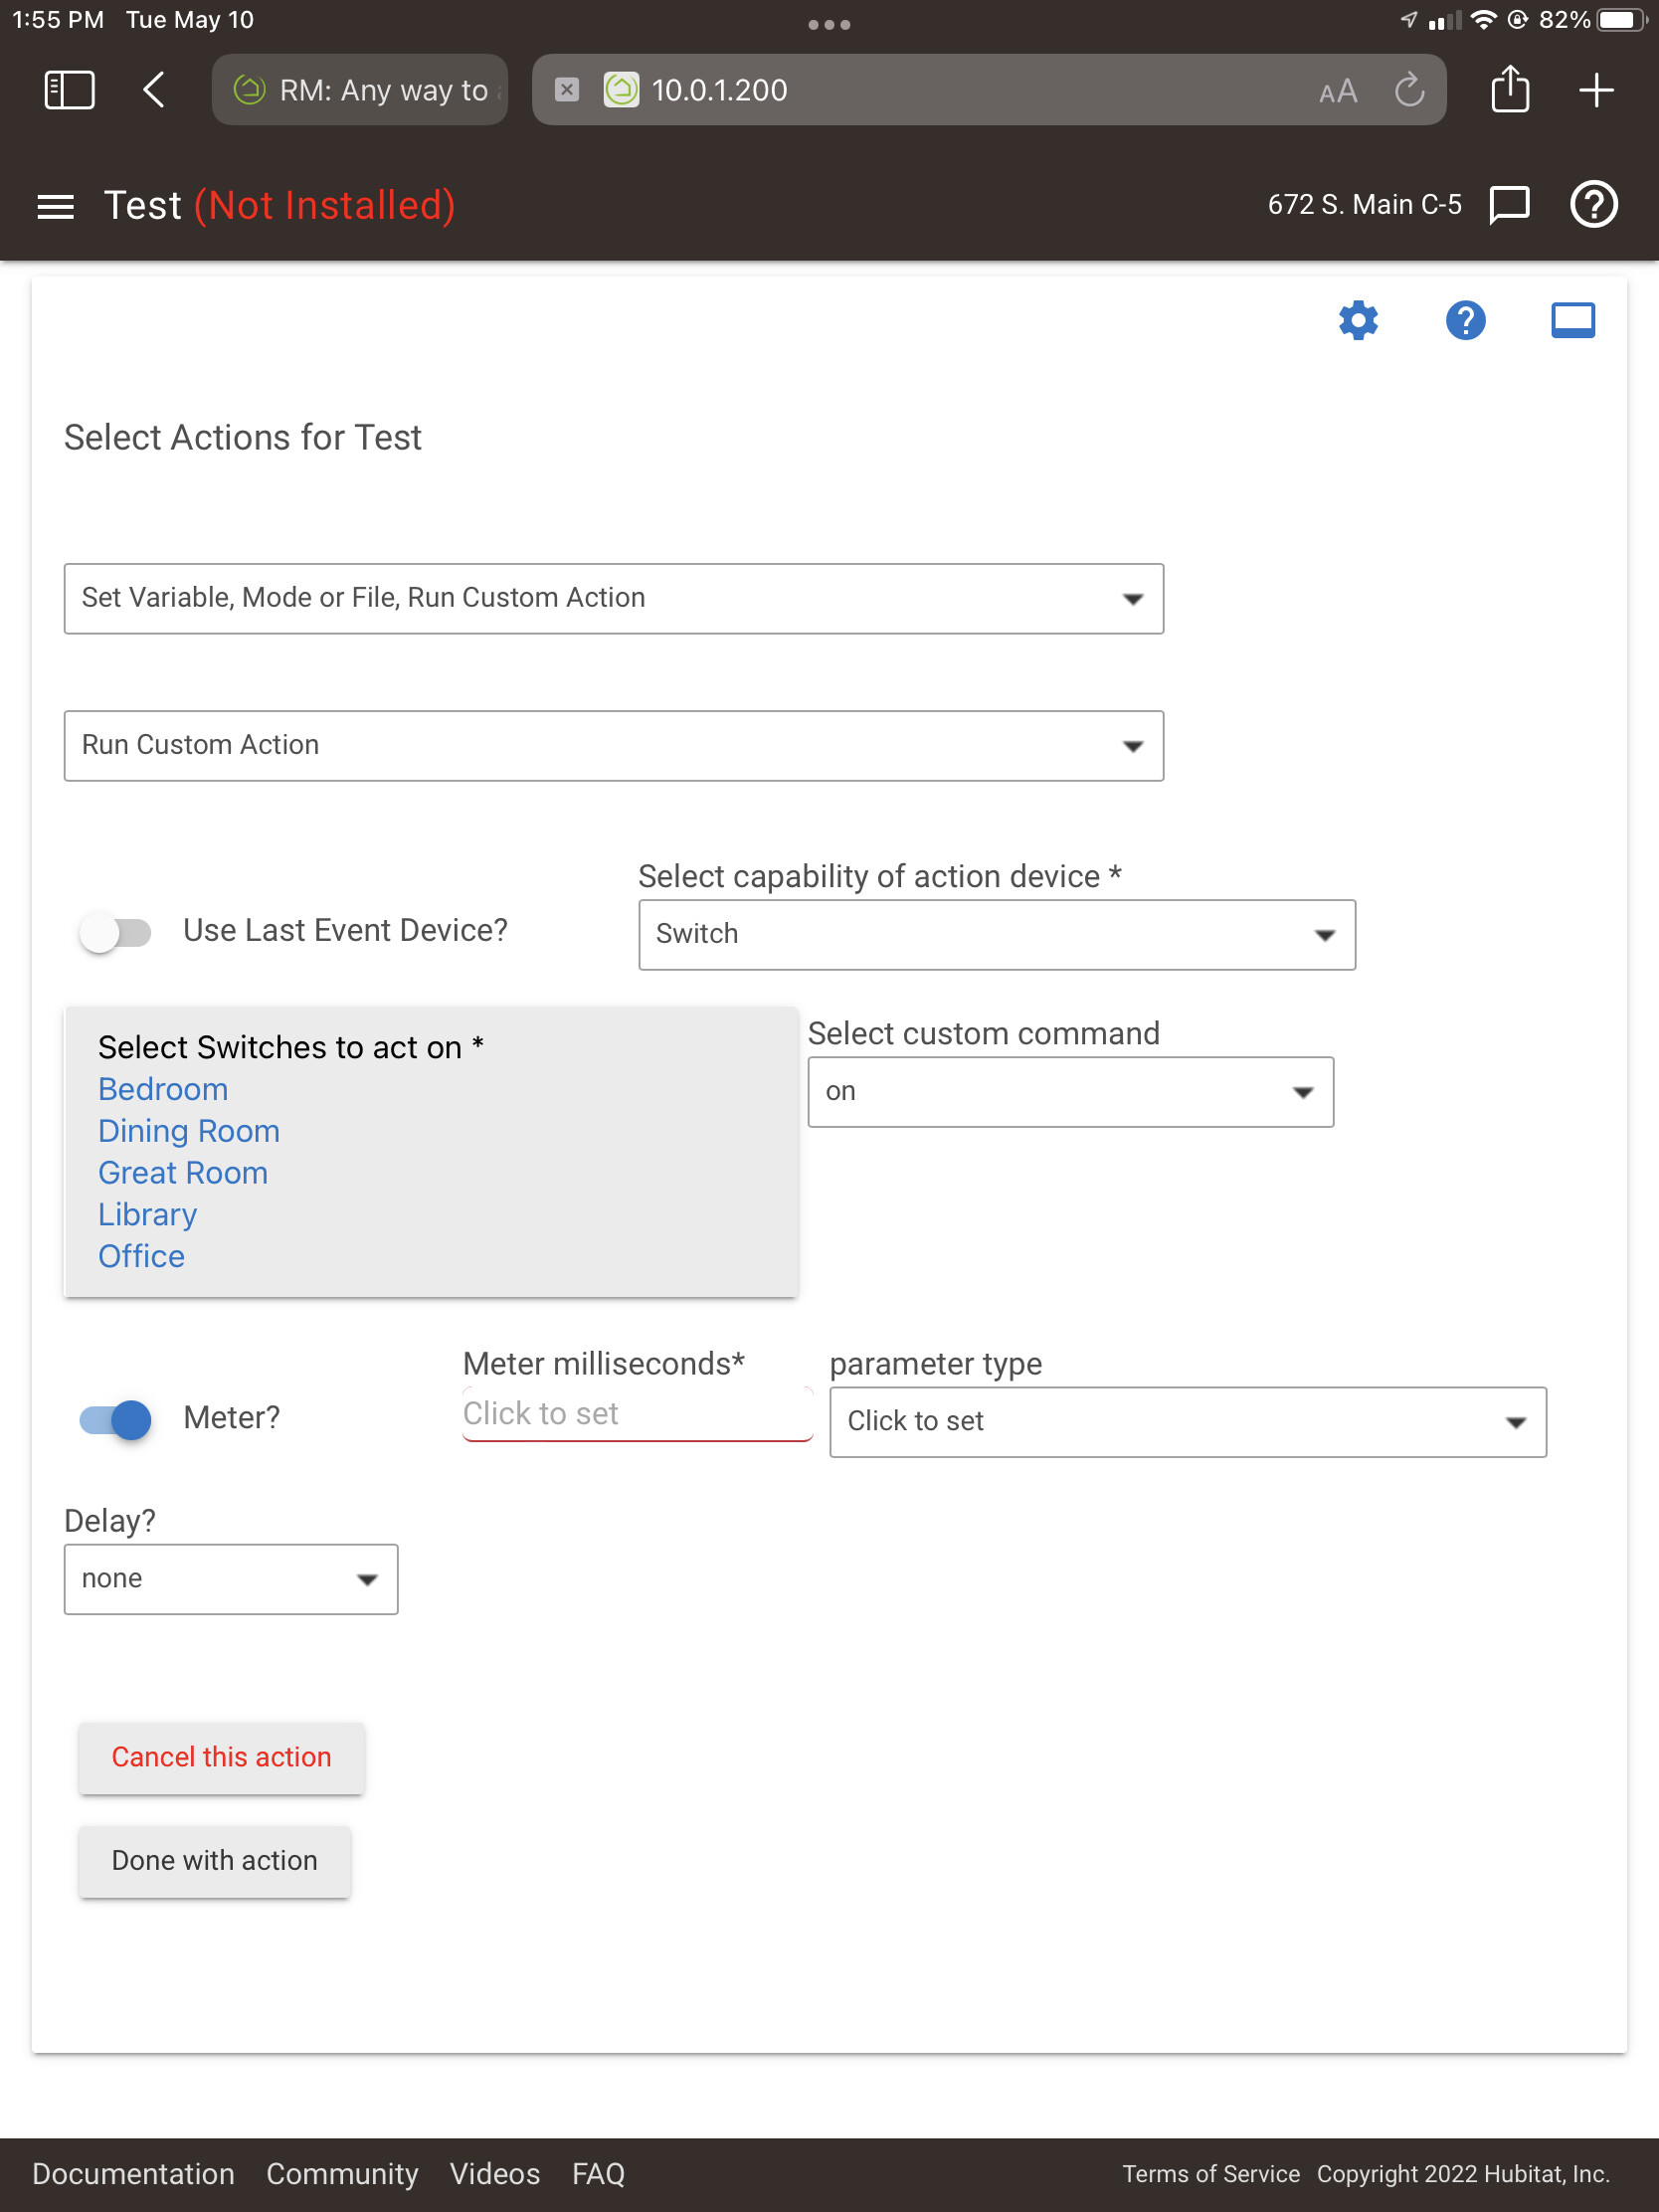Click the white circled help icon in header
The height and width of the screenshot is (2212, 1659).
pyautogui.click(x=1593, y=205)
